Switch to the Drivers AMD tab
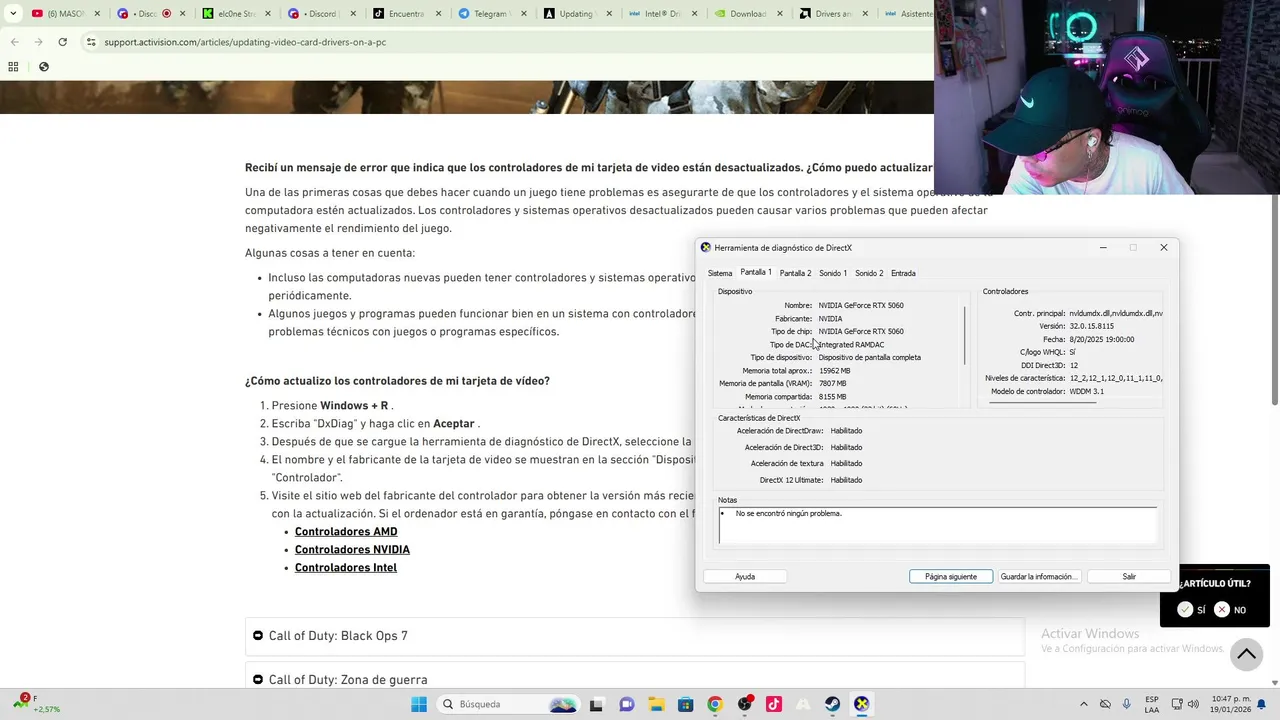Screen dimensions: 1280x720 tap(831, 14)
